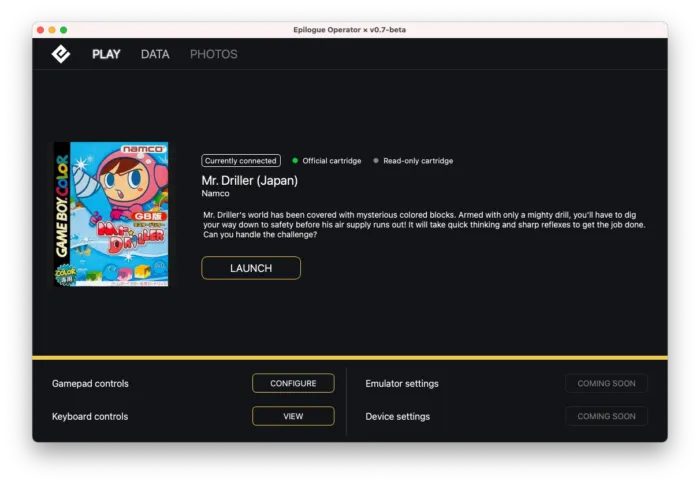Click the Namco publisher name

[x=215, y=194]
